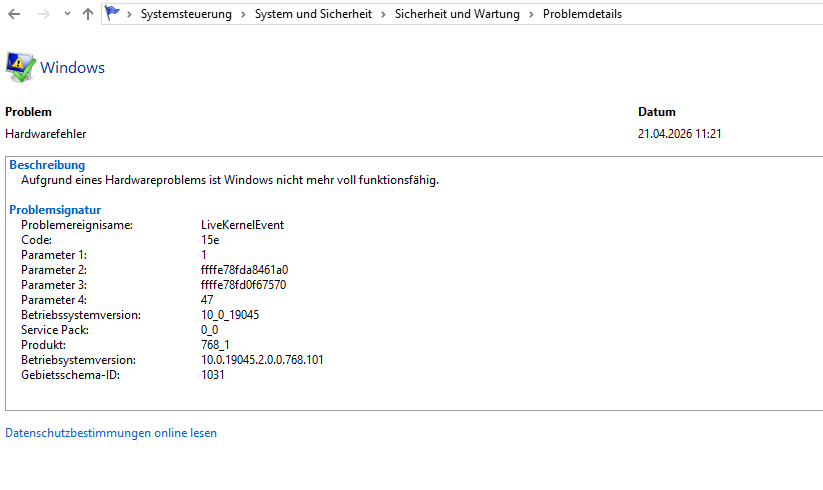The width and height of the screenshot is (823, 490).
Task: Select OS version 10_0_19045
Action: [230, 315]
